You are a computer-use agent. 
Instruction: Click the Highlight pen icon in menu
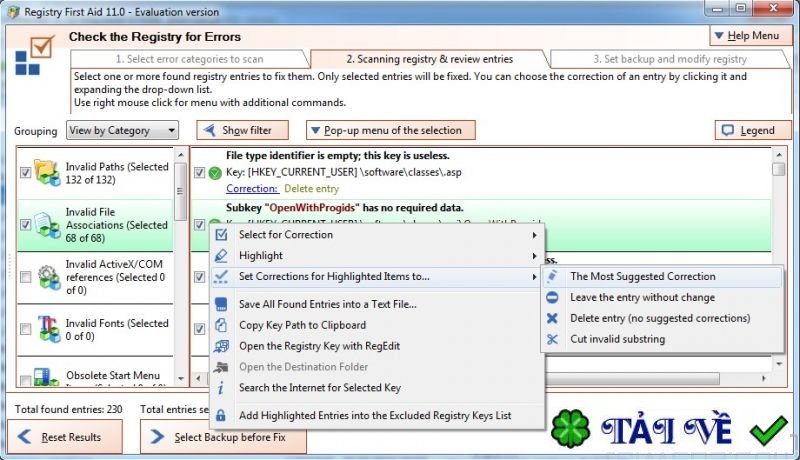(221, 255)
